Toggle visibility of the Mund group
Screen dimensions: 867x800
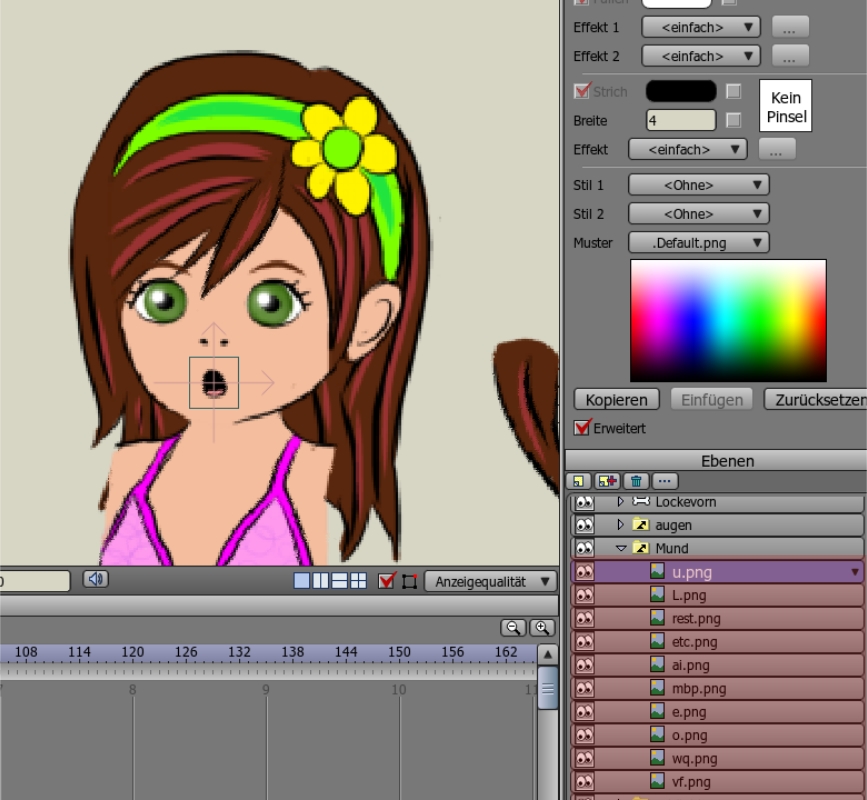[584, 548]
